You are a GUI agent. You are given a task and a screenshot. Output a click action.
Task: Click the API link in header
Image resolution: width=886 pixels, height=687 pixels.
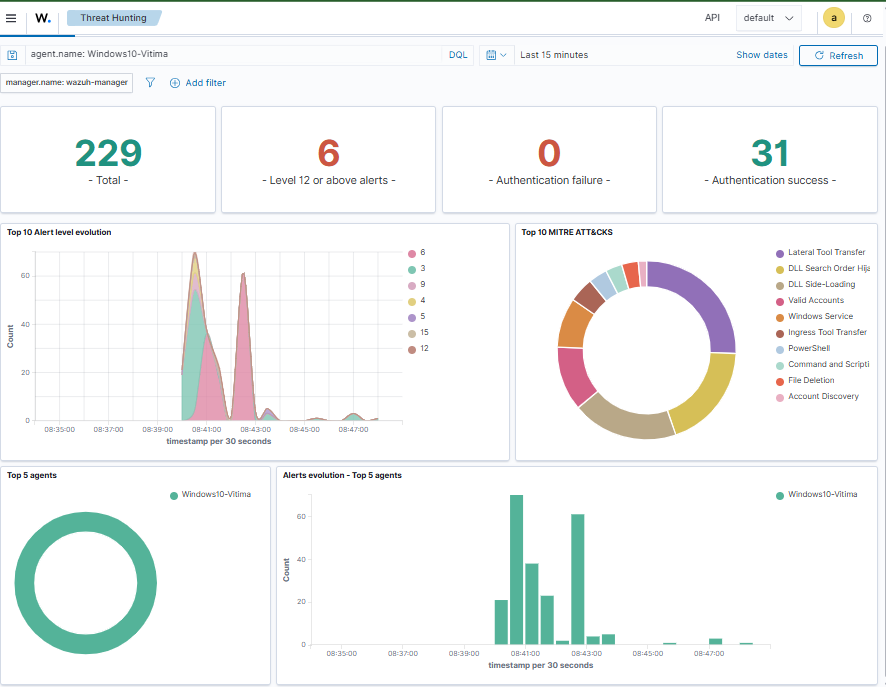712,18
